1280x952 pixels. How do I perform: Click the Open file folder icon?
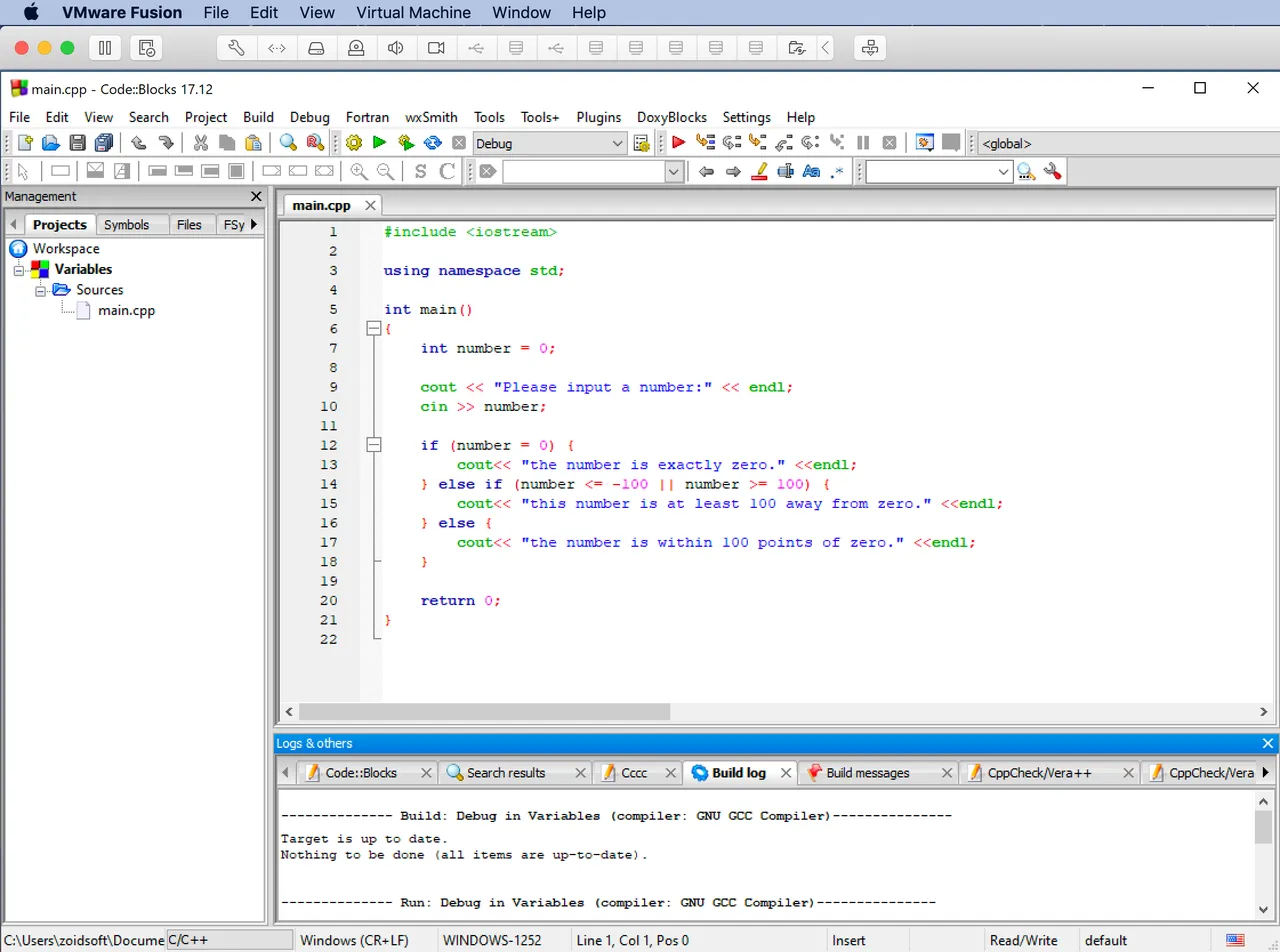click(51, 143)
